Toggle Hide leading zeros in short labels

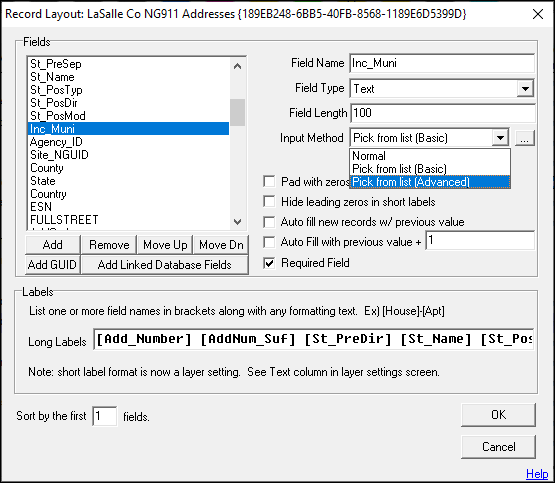[269, 202]
